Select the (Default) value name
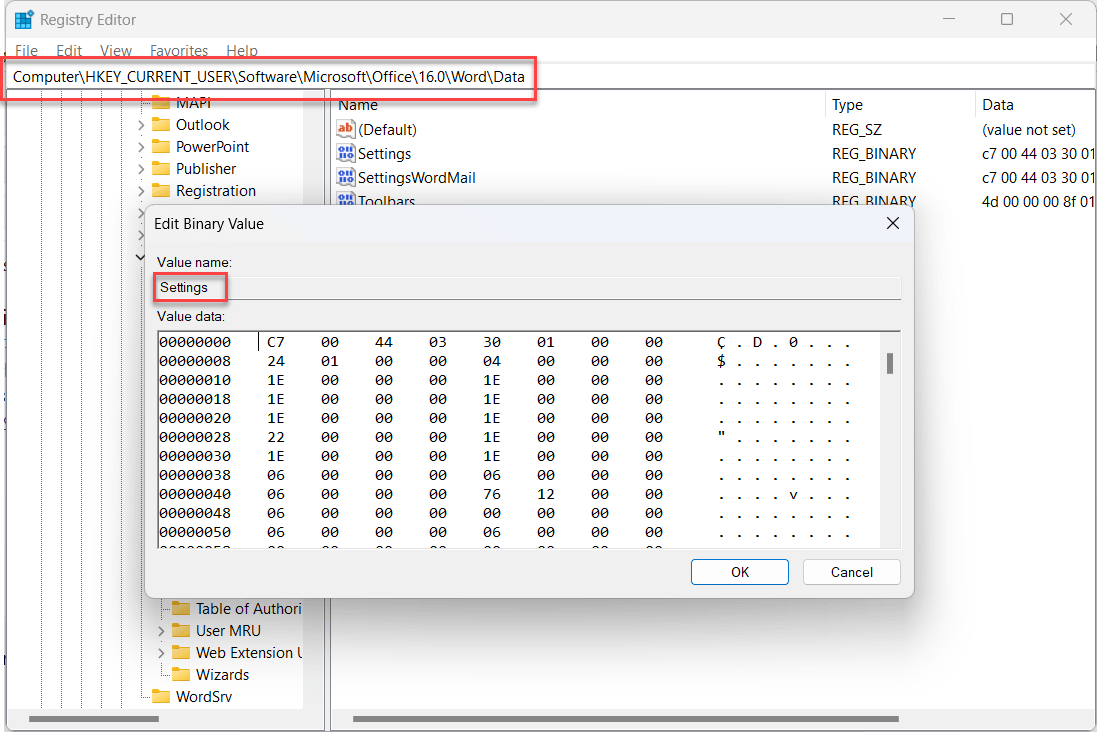The height and width of the screenshot is (732, 1097). point(387,130)
